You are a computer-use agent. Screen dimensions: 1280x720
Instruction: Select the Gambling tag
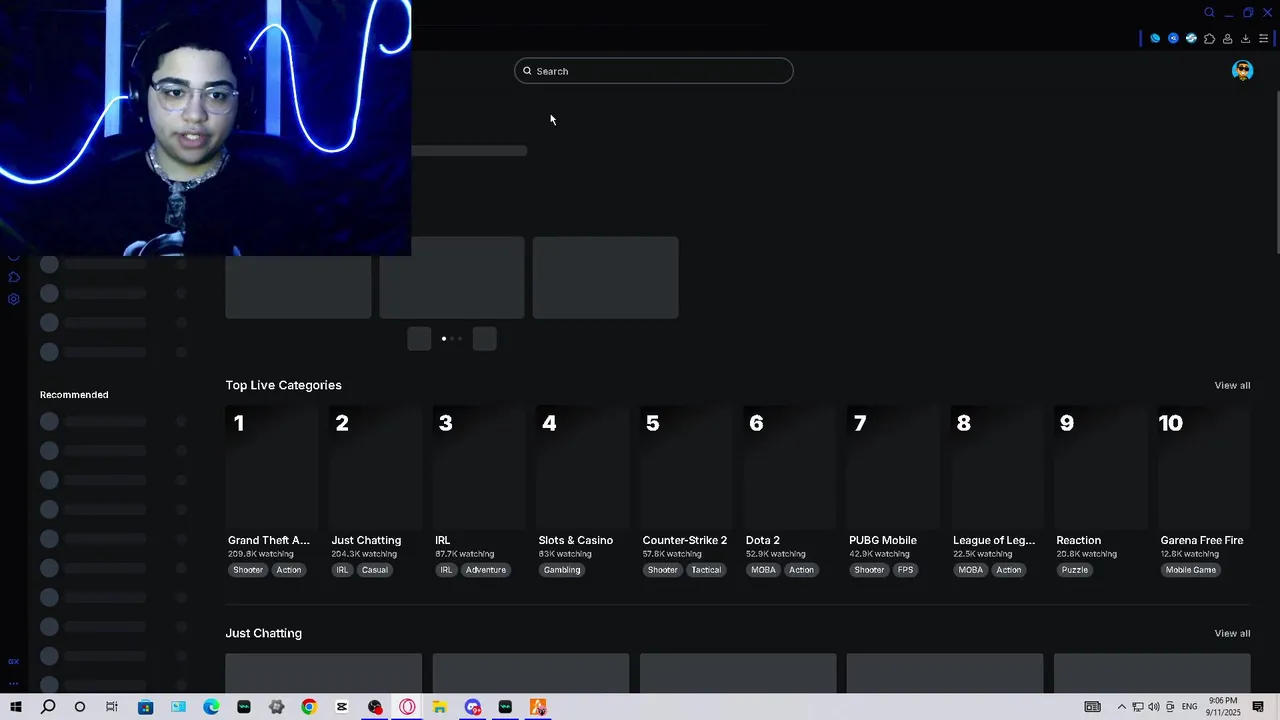562,570
